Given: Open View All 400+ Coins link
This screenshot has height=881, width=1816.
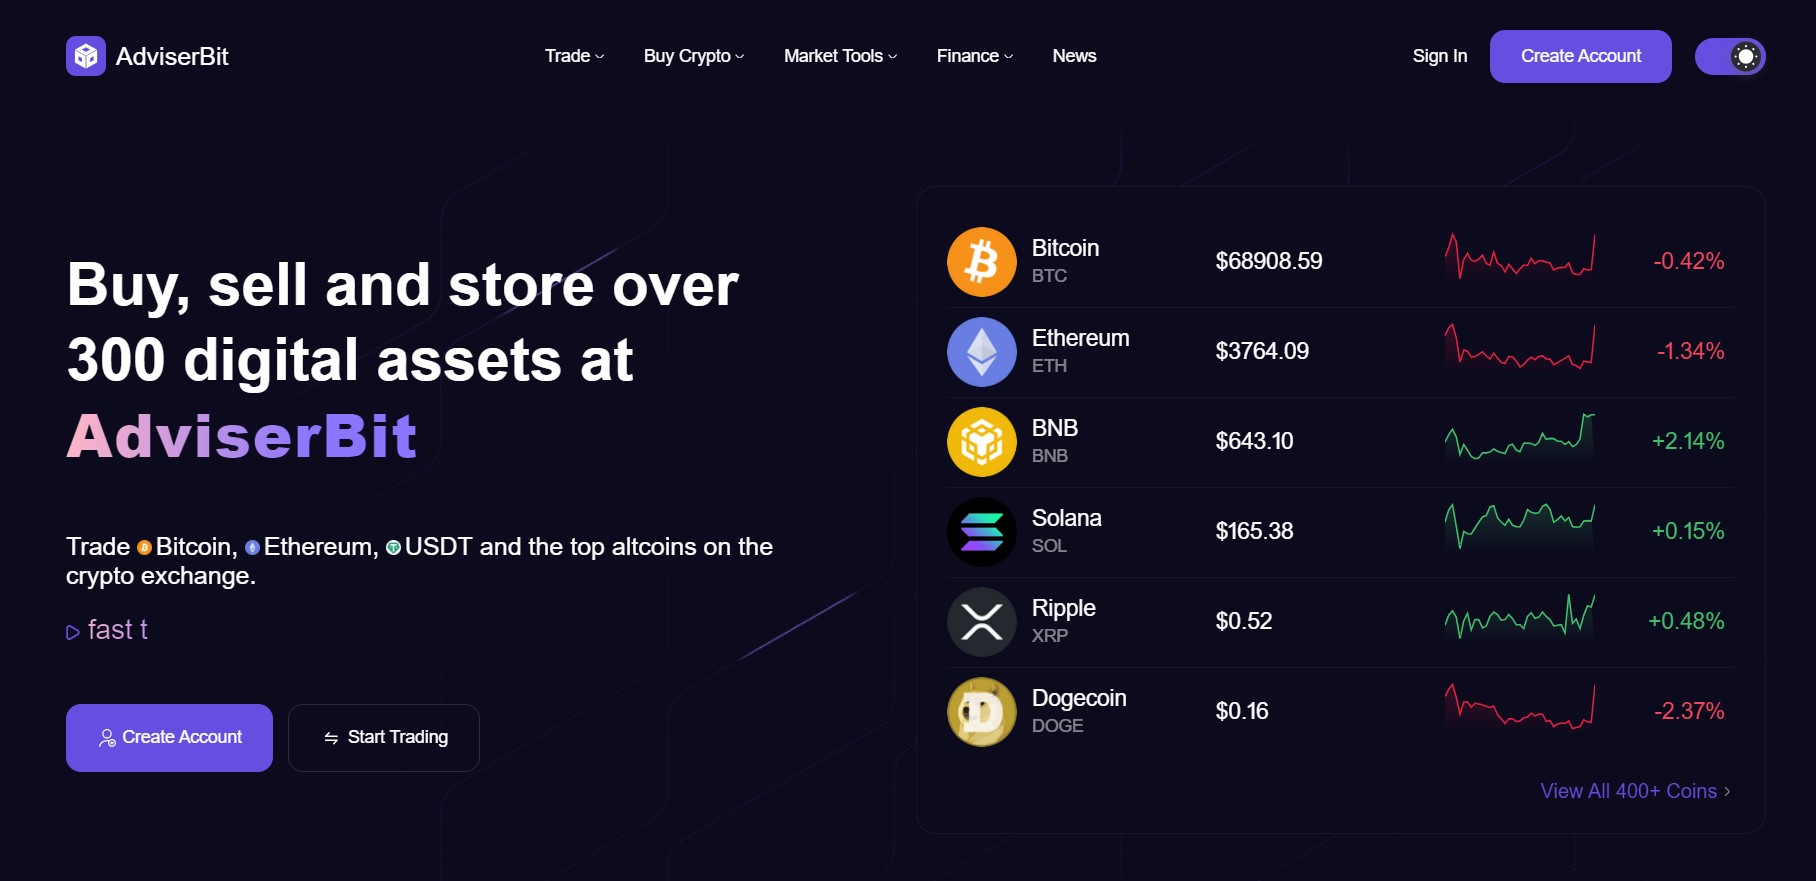Looking at the screenshot, I should [1635, 791].
